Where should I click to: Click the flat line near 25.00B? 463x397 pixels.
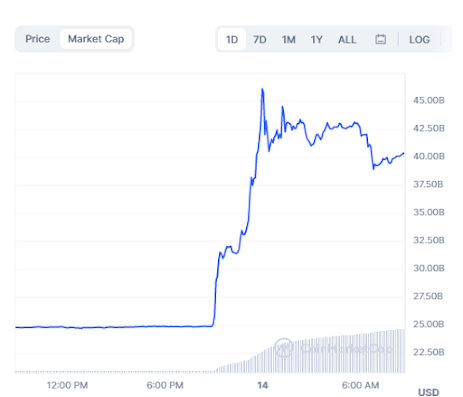pos(113,327)
